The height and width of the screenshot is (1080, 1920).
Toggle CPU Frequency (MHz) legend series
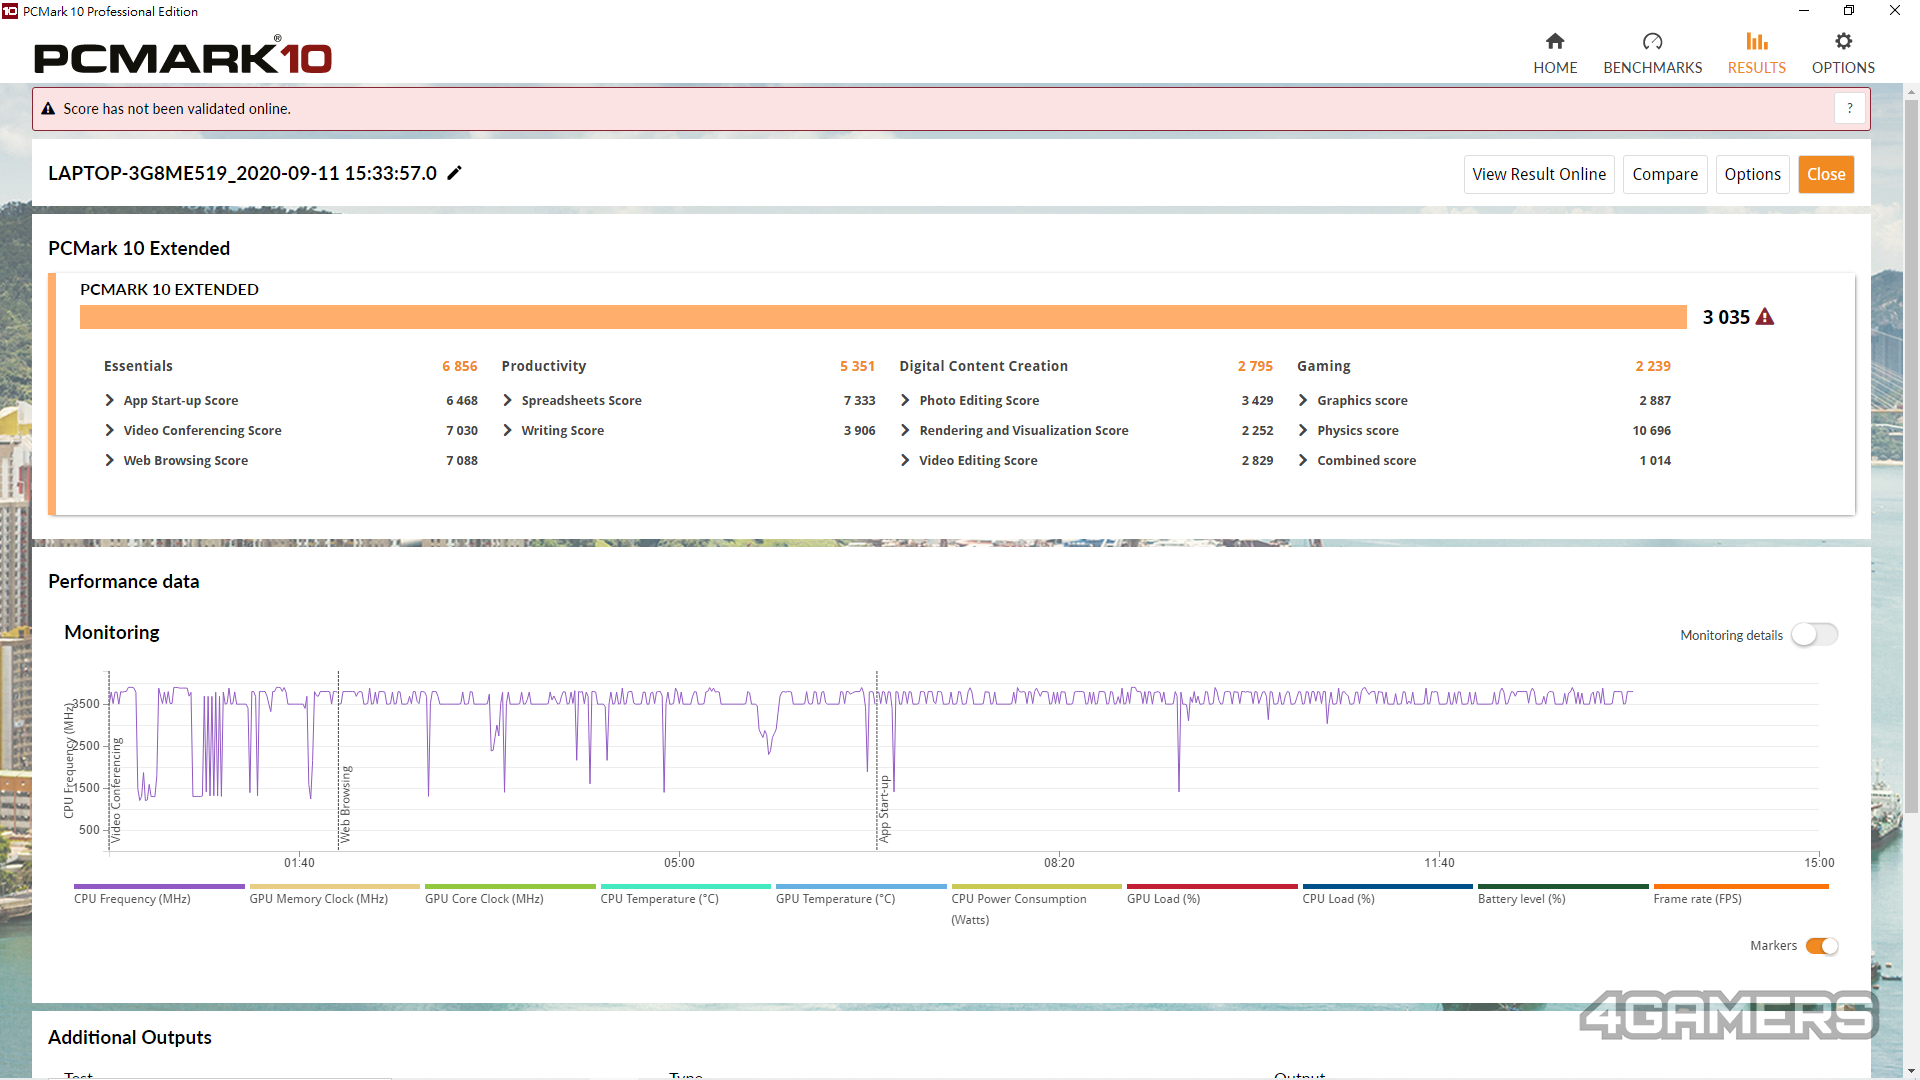pos(158,895)
